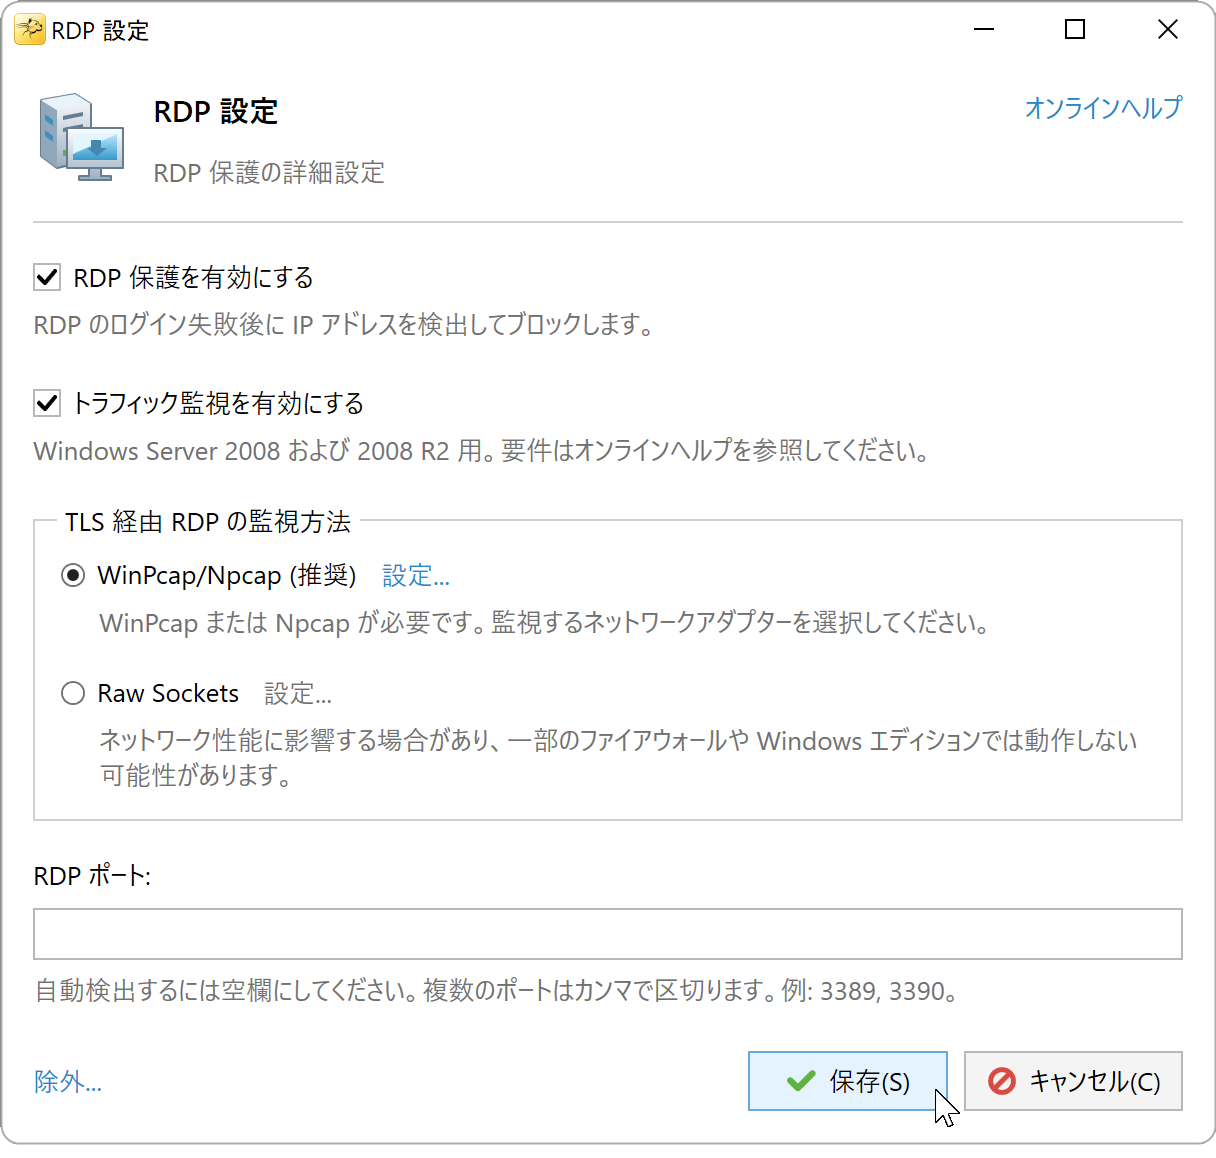This screenshot has height=1158, width=1216.
Task: Focus the RDP ポート input field
Action: 608,934
